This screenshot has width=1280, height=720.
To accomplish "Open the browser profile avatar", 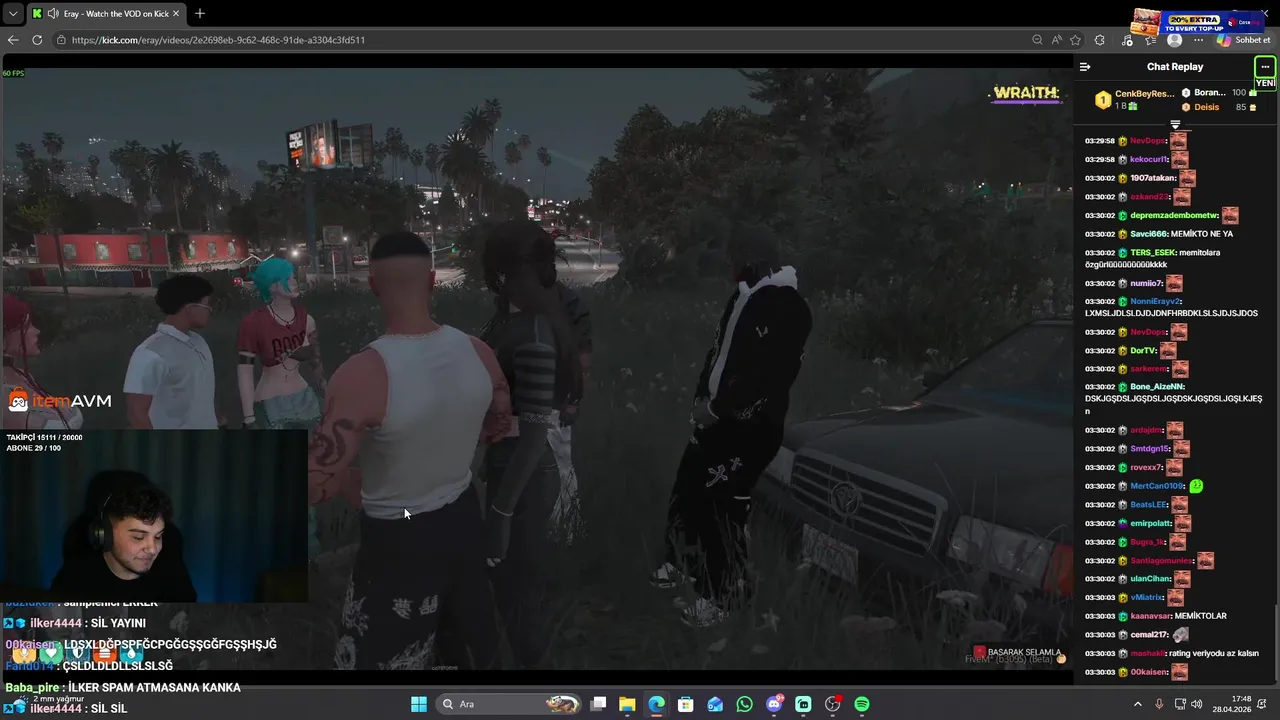I will (1175, 40).
